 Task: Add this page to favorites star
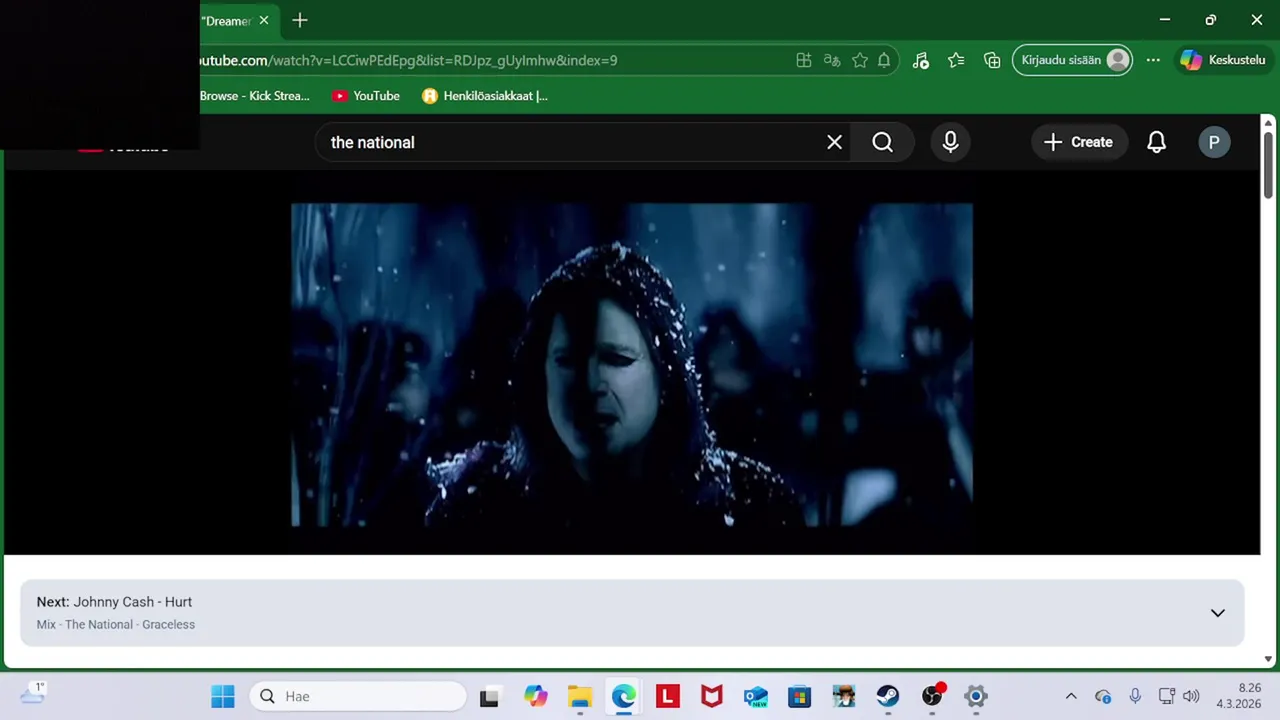[860, 60]
